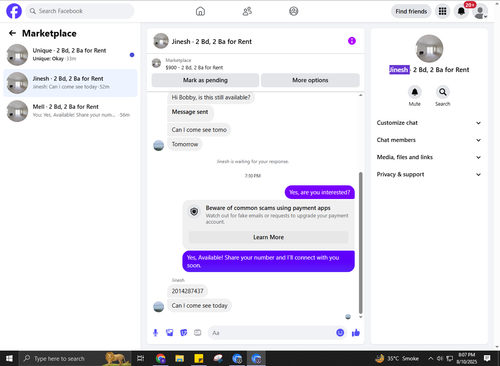This screenshot has height=366, width=500.
Task: Click Jinesh profile picture in right panel
Action: (x=429, y=49)
